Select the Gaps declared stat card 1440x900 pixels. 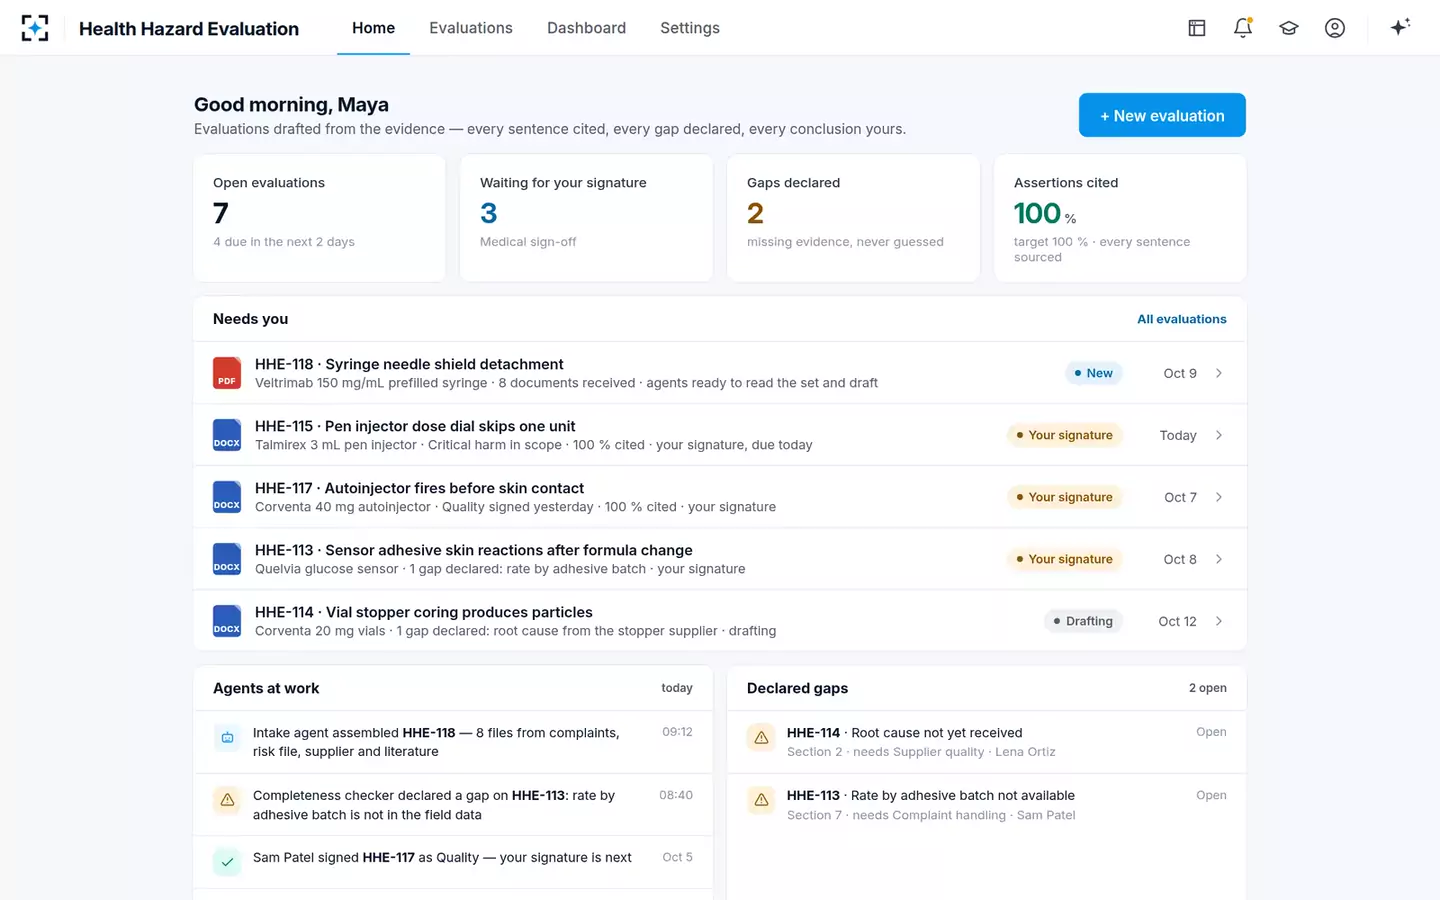853,218
